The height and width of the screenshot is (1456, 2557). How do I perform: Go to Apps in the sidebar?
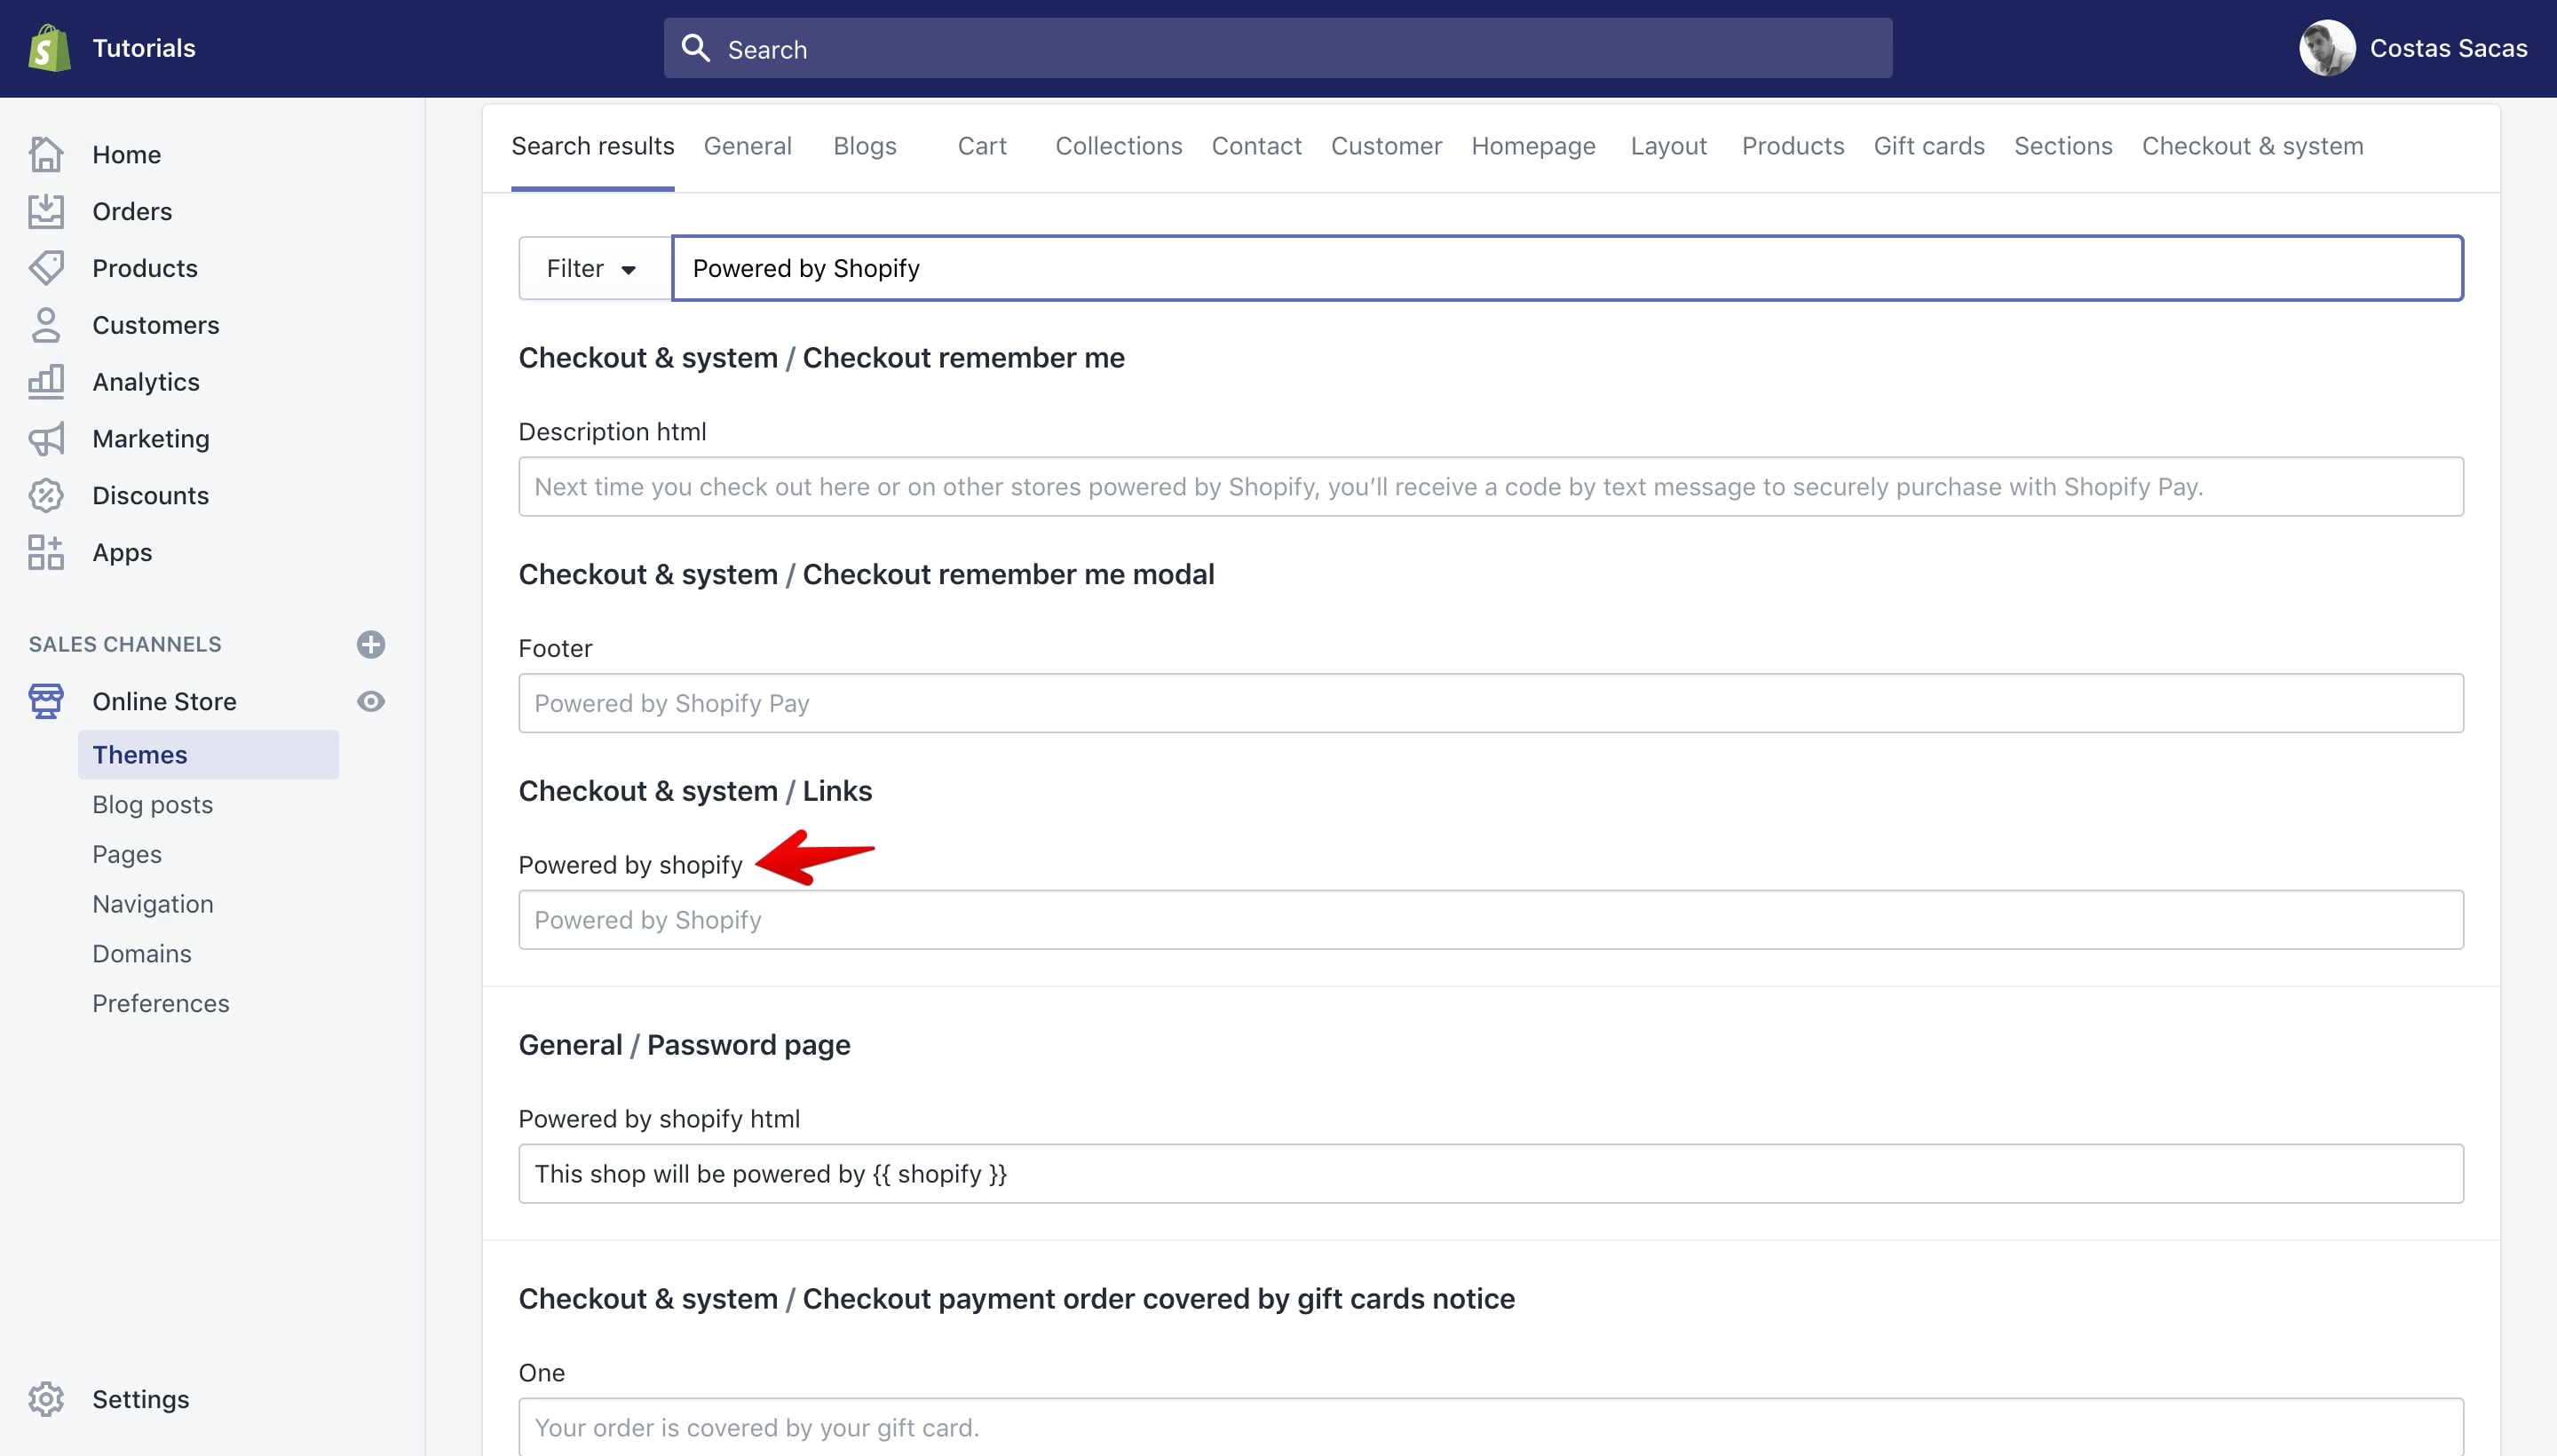(122, 552)
